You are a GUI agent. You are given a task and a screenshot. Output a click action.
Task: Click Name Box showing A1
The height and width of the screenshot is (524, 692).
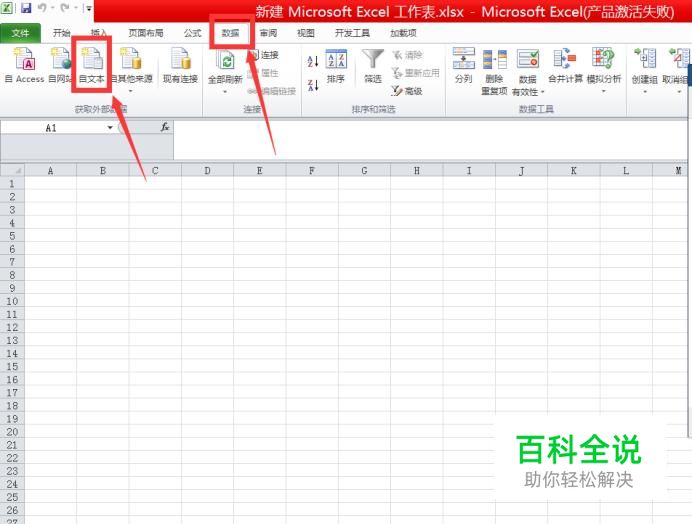(x=53, y=128)
